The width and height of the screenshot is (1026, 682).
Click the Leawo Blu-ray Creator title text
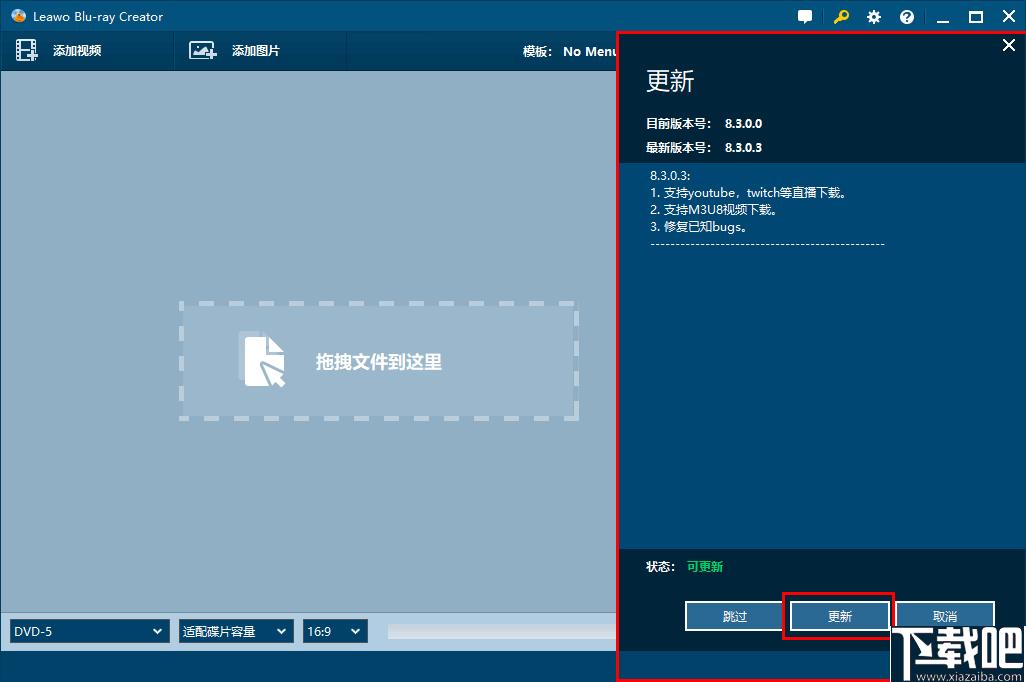[x=98, y=16]
